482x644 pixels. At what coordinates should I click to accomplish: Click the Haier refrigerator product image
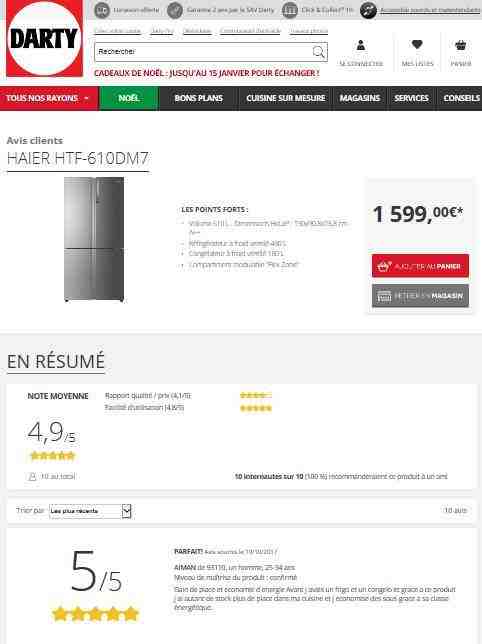(x=94, y=240)
